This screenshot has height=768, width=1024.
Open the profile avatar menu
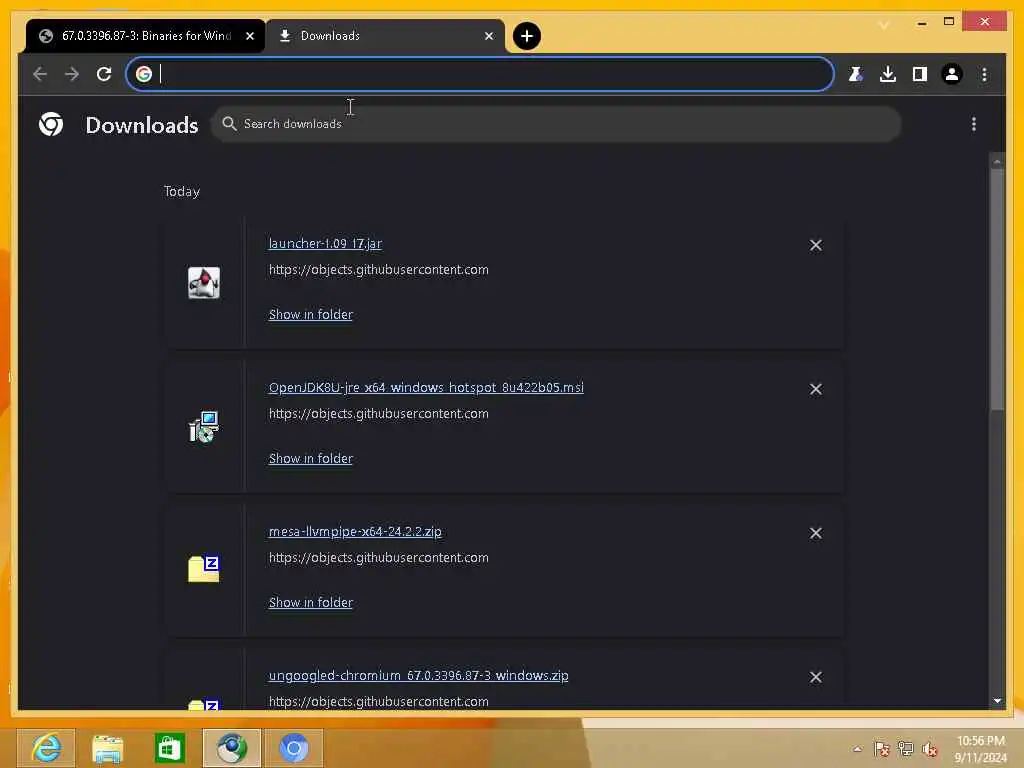[x=952, y=74]
